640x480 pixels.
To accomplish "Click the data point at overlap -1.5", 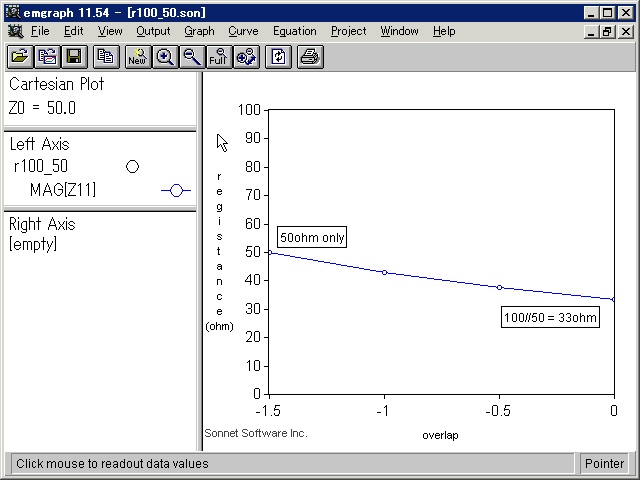I will 269,253.
